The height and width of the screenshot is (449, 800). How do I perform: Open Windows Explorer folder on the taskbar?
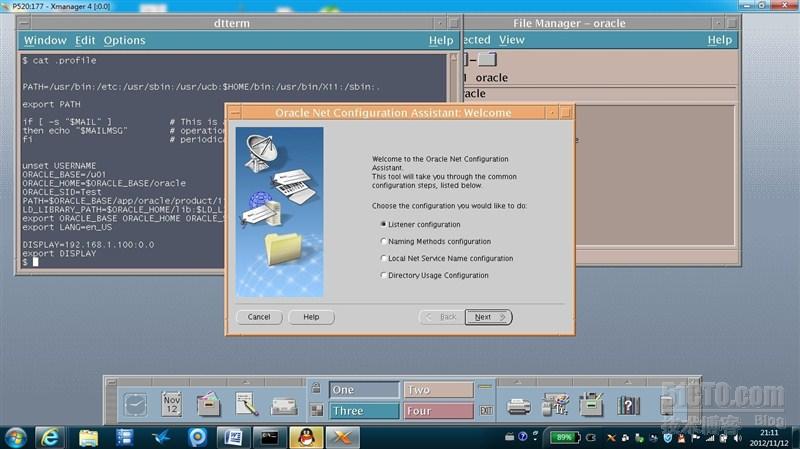pyautogui.click(x=88, y=438)
